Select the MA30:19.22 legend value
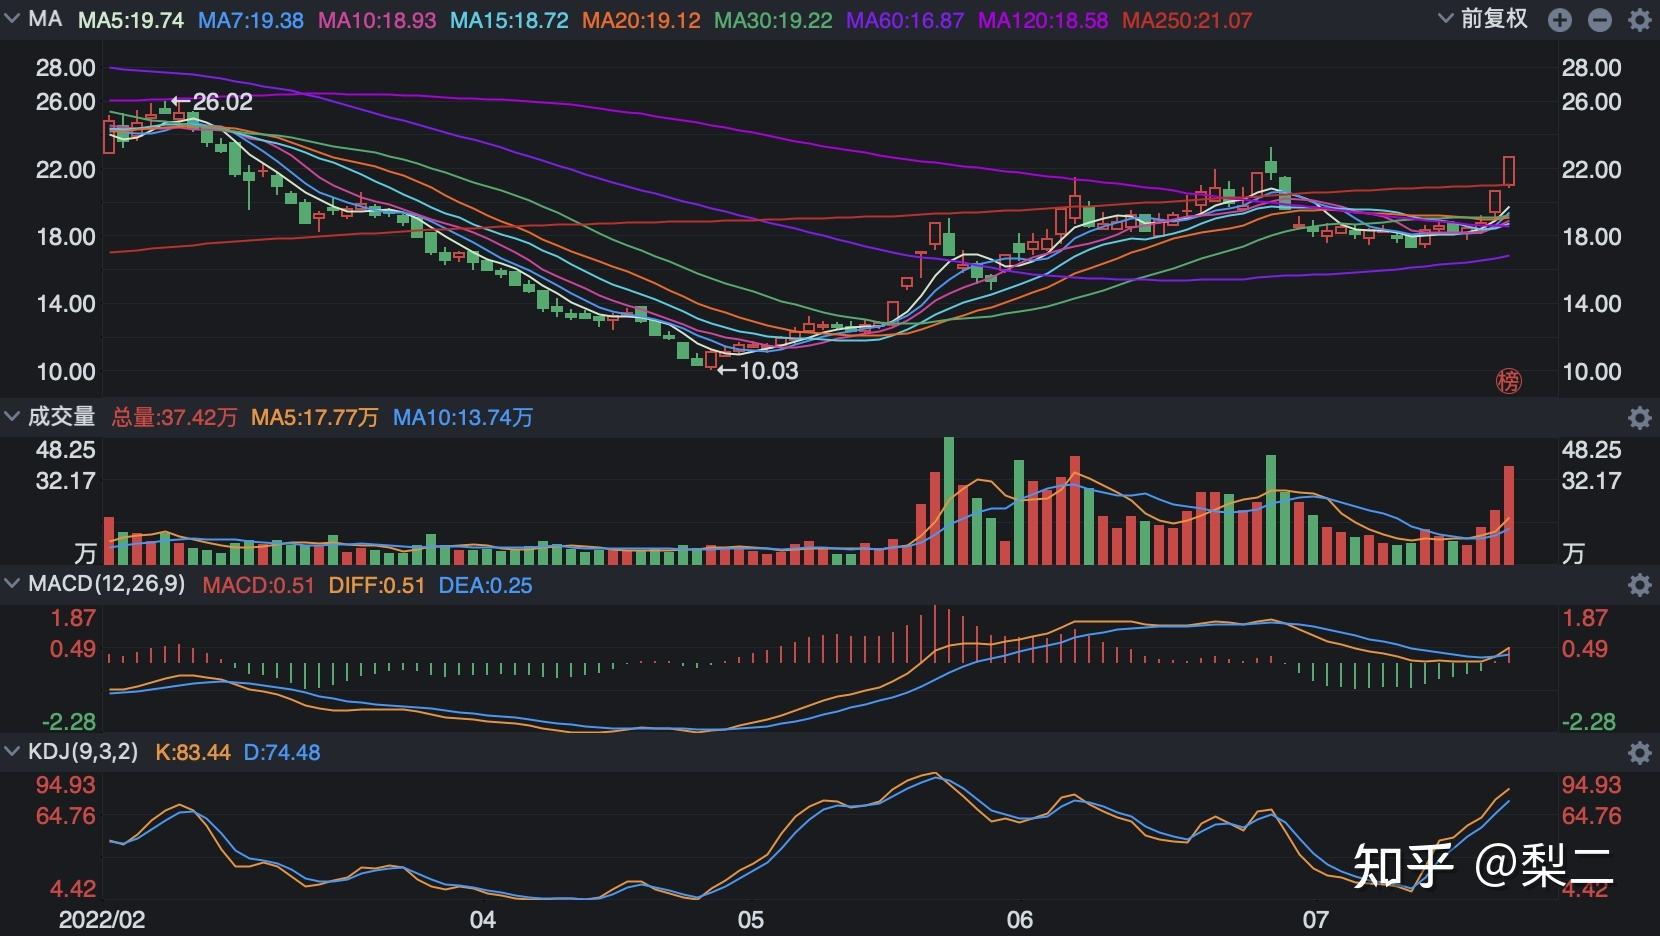Screen dimensions: 1660x936 [773, 20]
